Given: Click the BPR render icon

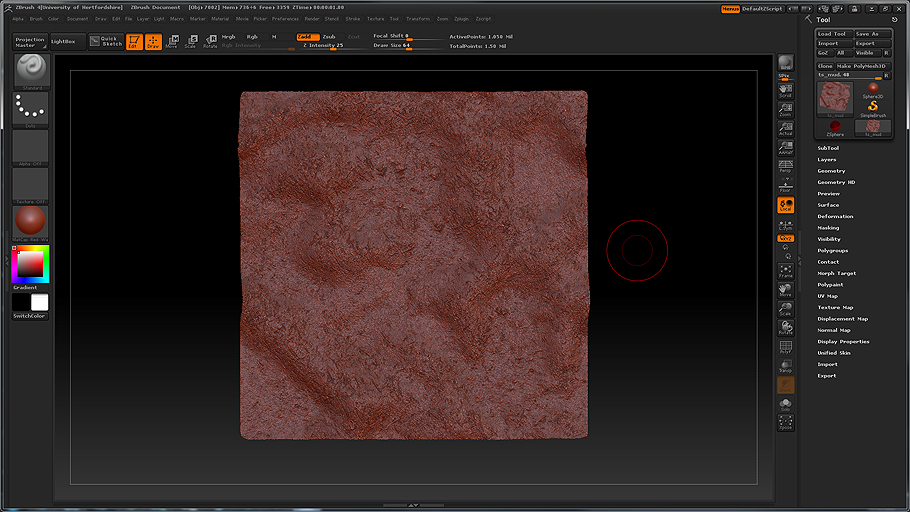Looking at the screenshot, I should [x=785, y=63].
